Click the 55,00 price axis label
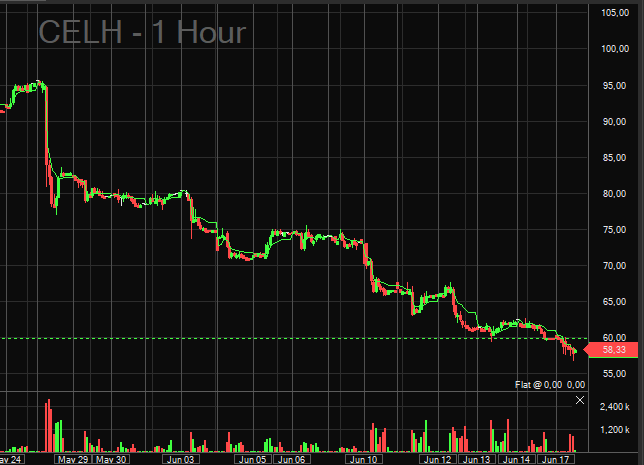The image size is (644, 465). (614, 374)
